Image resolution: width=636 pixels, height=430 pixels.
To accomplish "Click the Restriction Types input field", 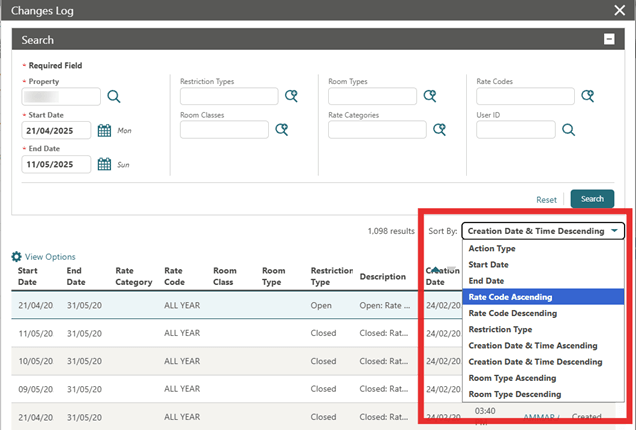I will [x=229, y=96].
